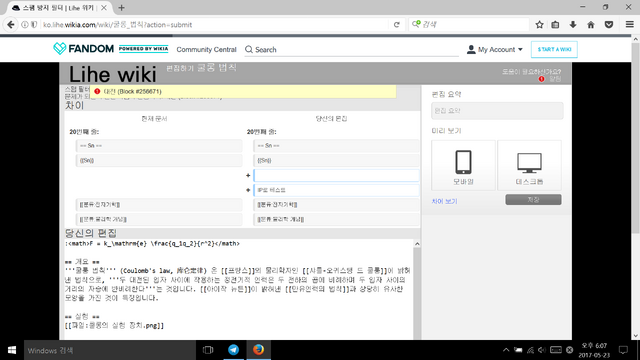640x360 pixels.
Task: Click the edit area scrollbar up arrow
Action: tap(417, 244)
